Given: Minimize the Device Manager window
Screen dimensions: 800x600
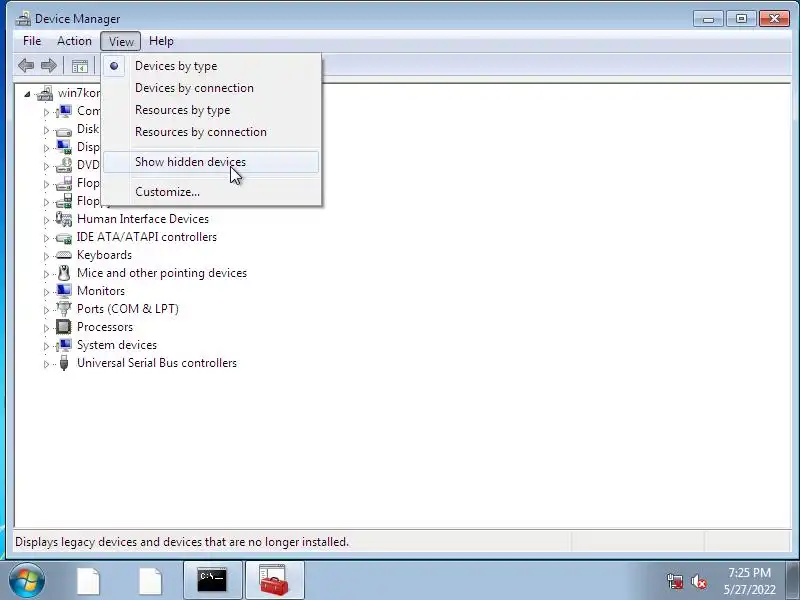Looking at the screenshot, I should 708,19.
